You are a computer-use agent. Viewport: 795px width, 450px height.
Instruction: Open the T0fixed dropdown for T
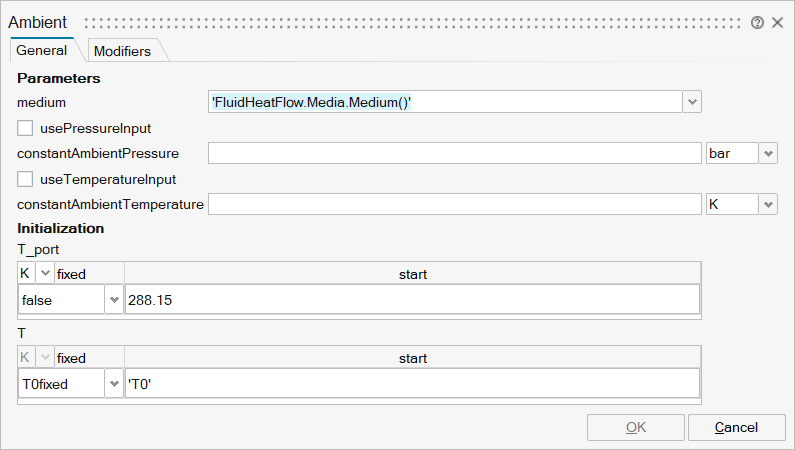114,383
